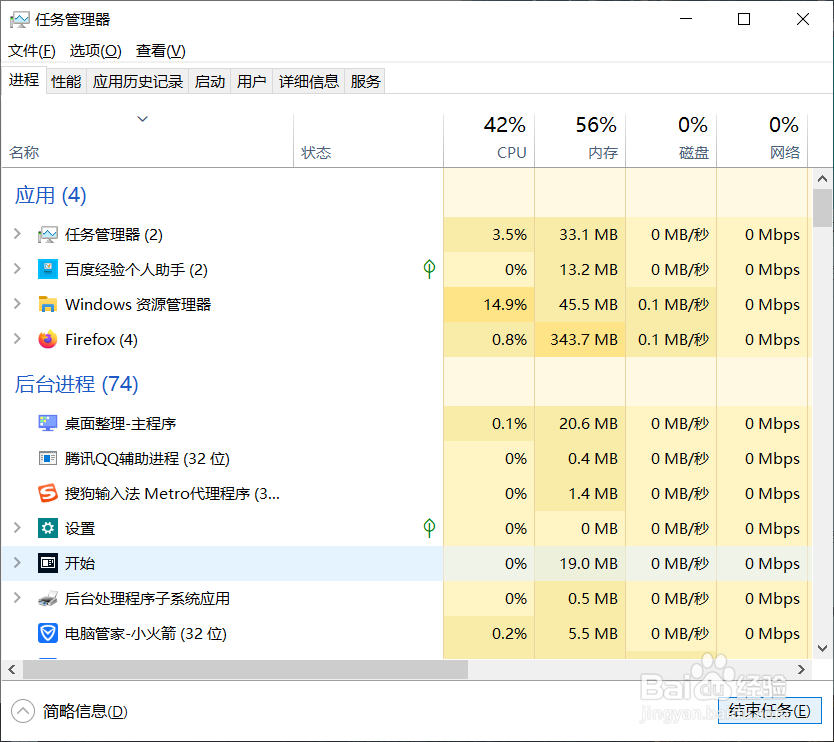The height and width of the screenshot is (742, 834).
Task: Switch to the 服务 tab
Action: [365, 81]
